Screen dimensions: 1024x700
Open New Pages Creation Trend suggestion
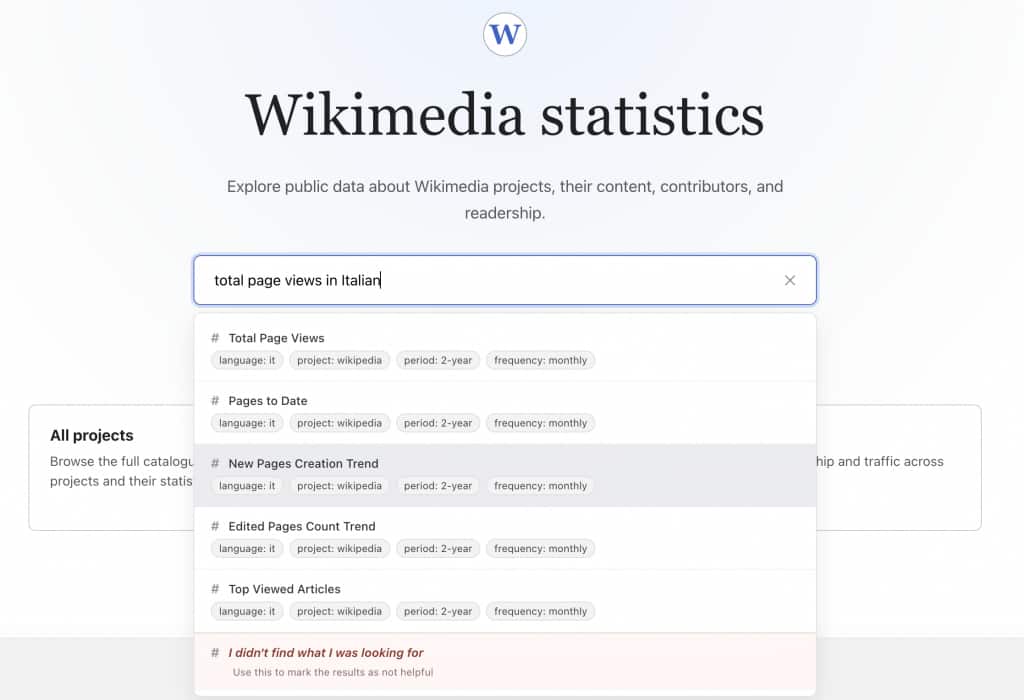[505, 475]
